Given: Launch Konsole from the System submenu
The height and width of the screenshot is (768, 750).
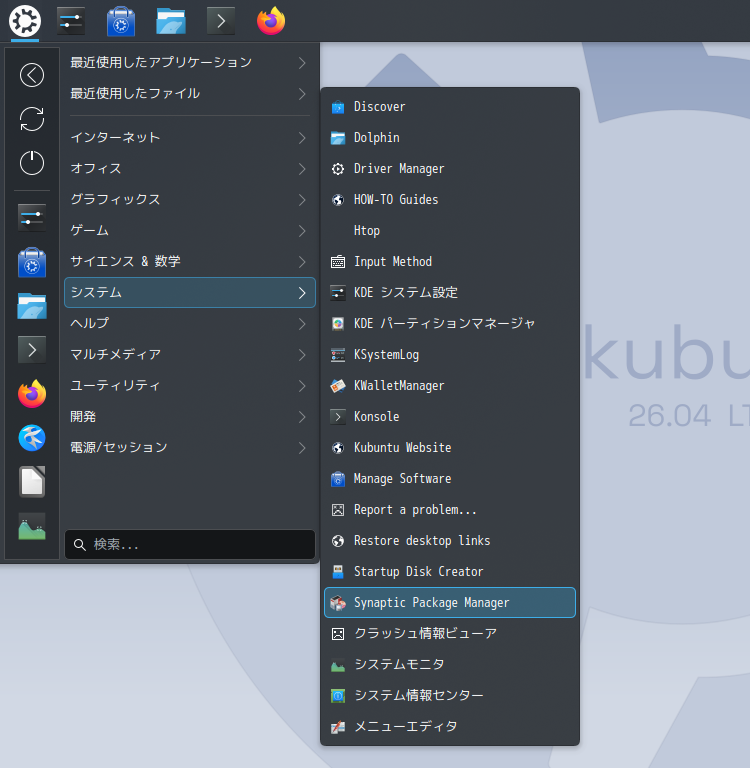Looking at the screenshot, I should pos(450,416).
